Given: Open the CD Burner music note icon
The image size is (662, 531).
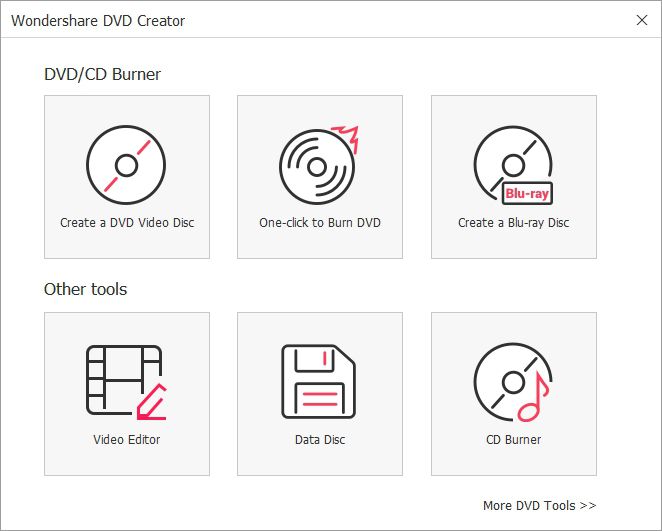Looking at the screenshot, I should (512, 381).
